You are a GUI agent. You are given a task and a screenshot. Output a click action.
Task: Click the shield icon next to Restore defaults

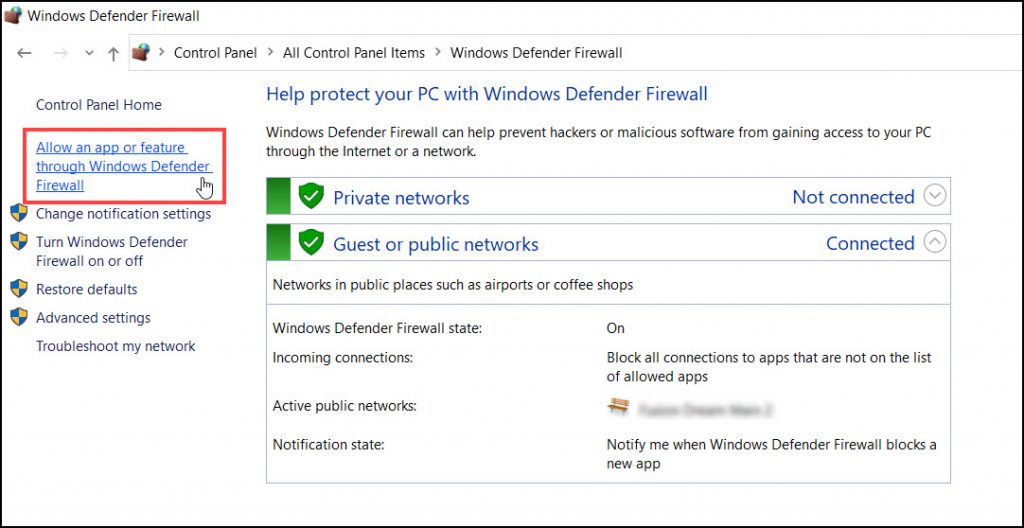pos(19,288)
